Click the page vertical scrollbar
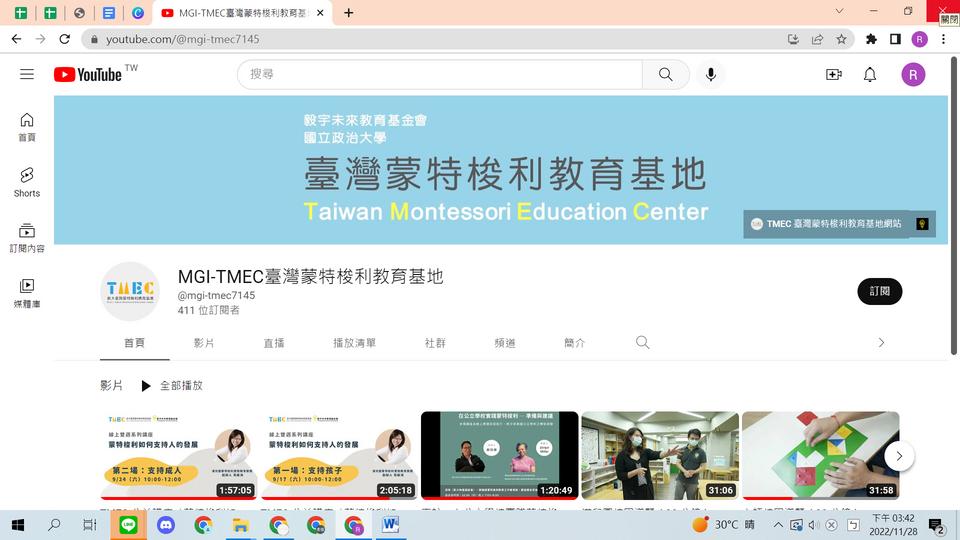Image resolution: width=960 pixels, height=540 pixels. 953,206
